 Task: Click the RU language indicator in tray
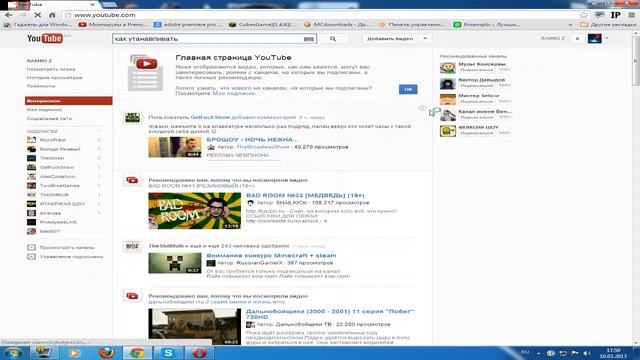(x=525, y=353)
